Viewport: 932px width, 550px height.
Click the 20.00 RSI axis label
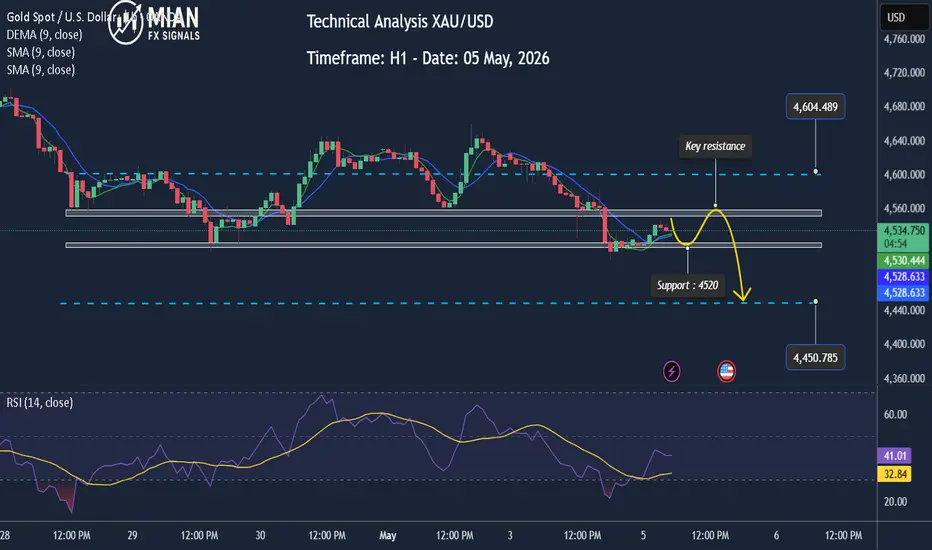coord(895,502)
